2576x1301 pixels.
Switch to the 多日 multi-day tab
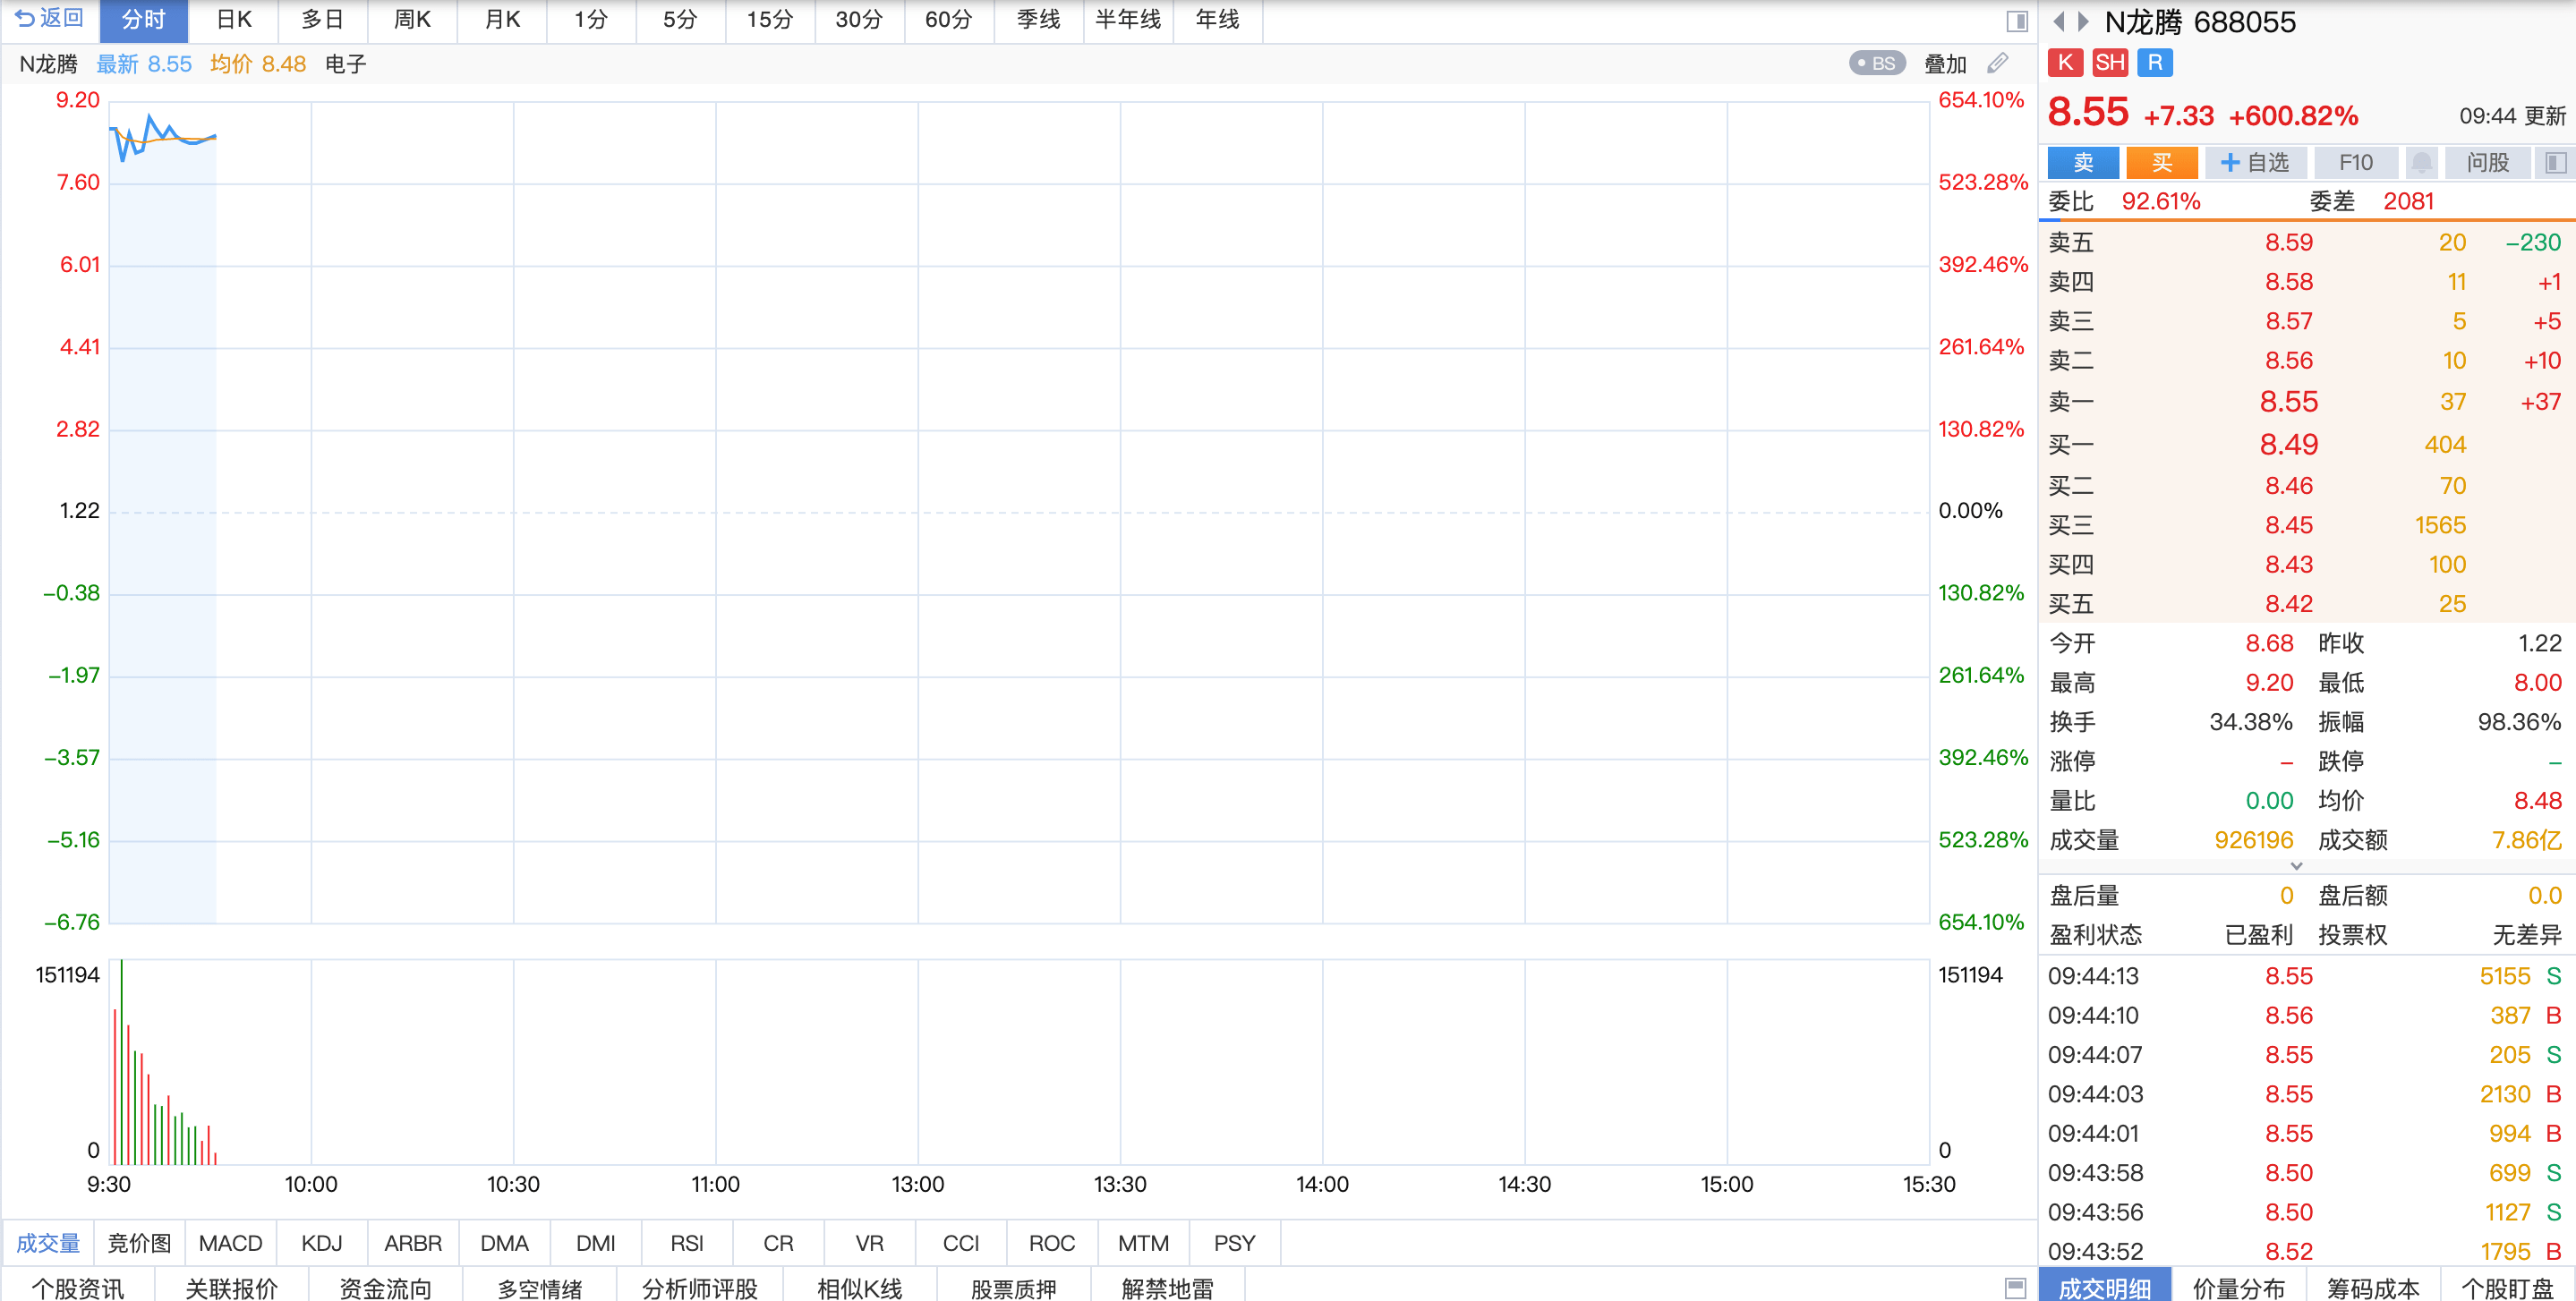coord(322,20)
